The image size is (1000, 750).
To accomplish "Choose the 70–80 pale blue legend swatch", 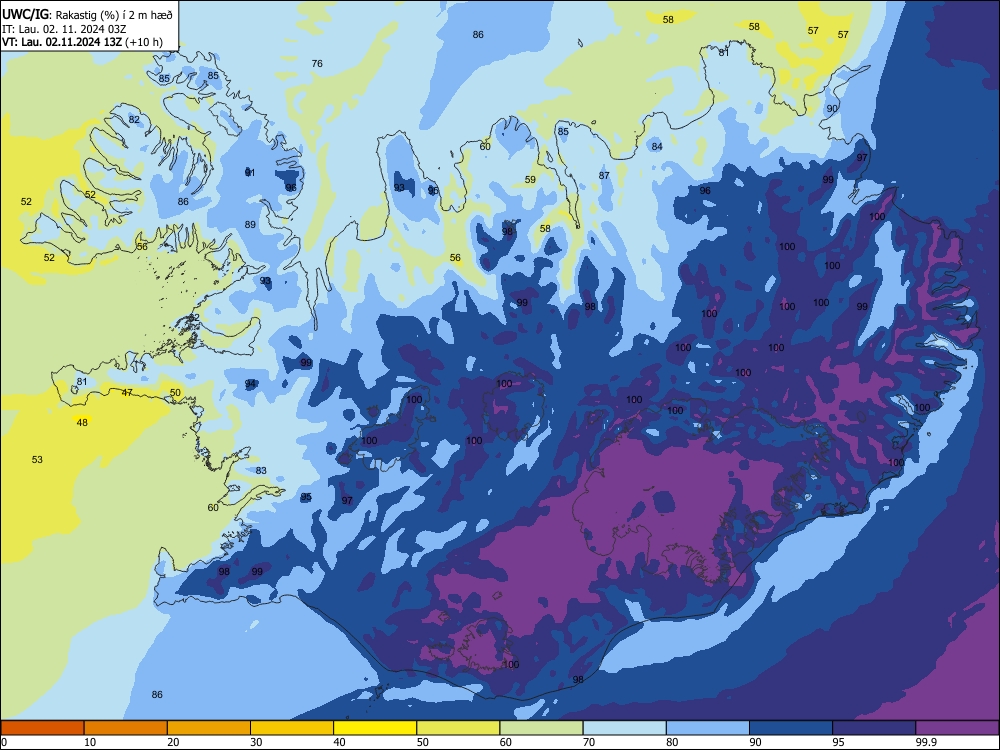I will (x=624, y=728).
